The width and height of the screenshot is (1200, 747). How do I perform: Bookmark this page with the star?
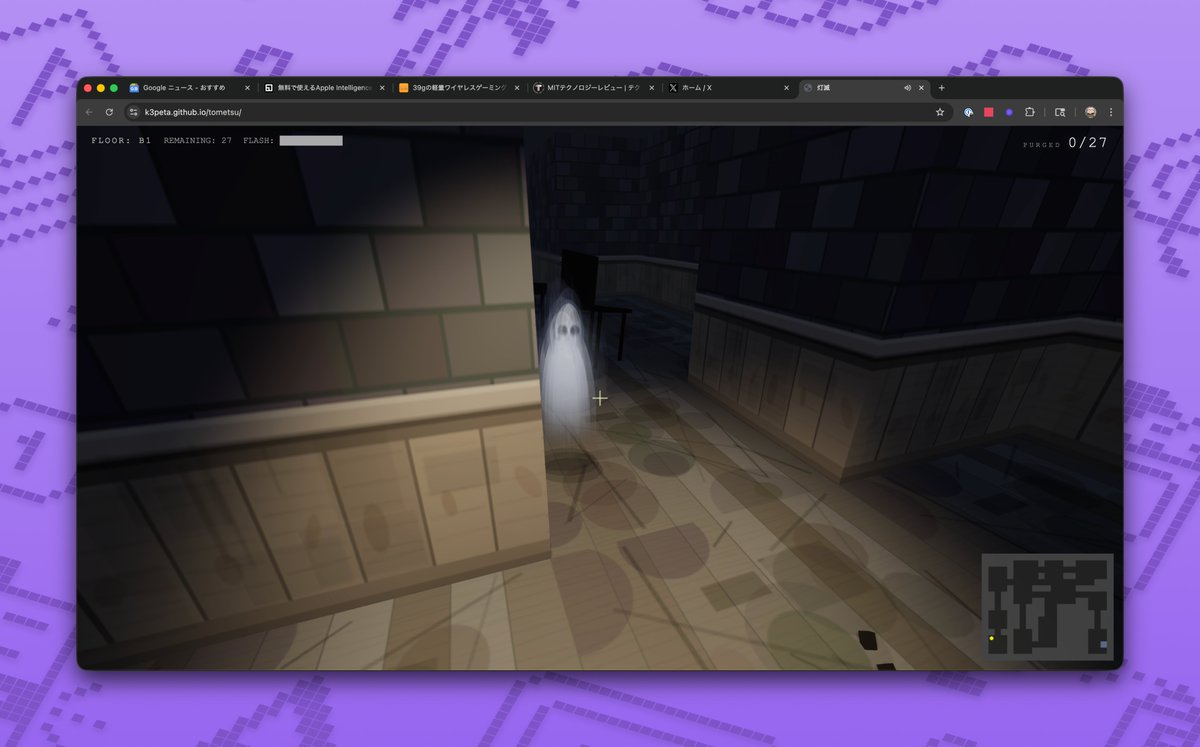(940, 112)
